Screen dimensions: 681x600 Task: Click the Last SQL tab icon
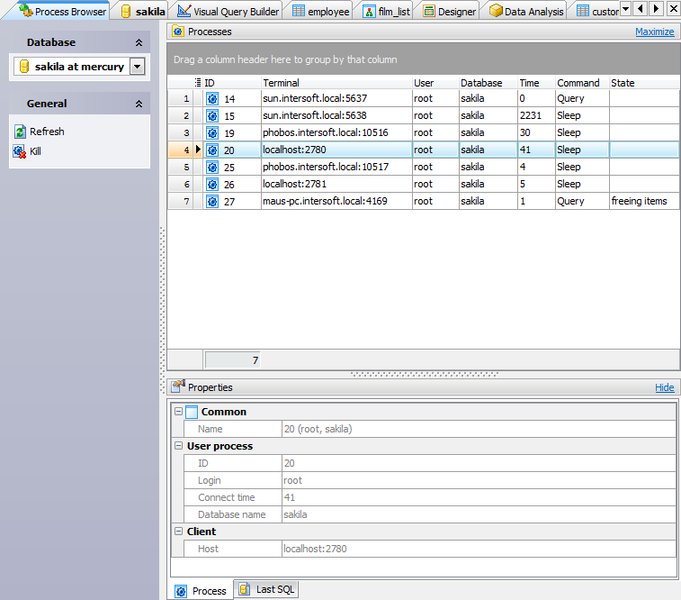click(x=244, y=589)
